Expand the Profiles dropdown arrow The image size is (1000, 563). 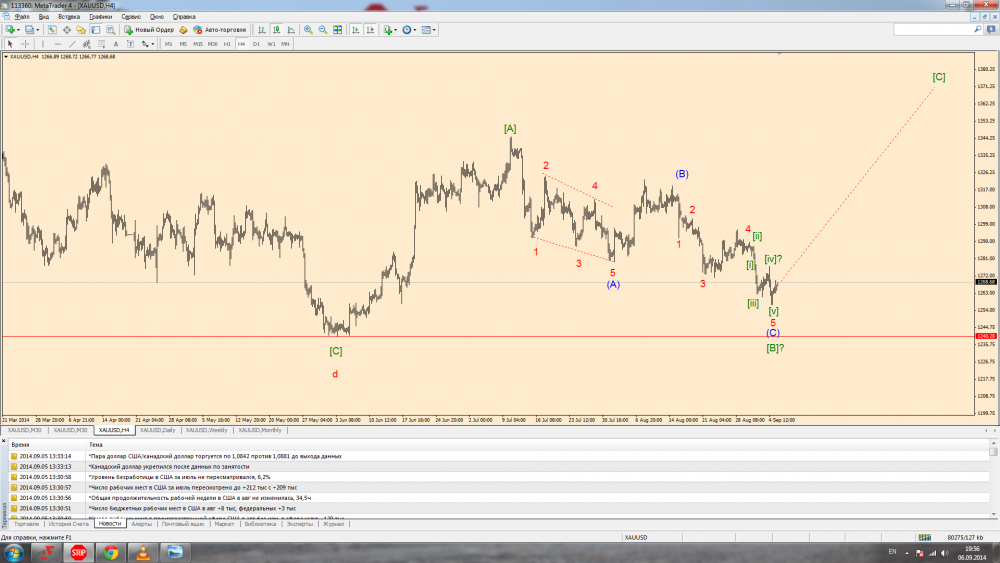point(38,30)
